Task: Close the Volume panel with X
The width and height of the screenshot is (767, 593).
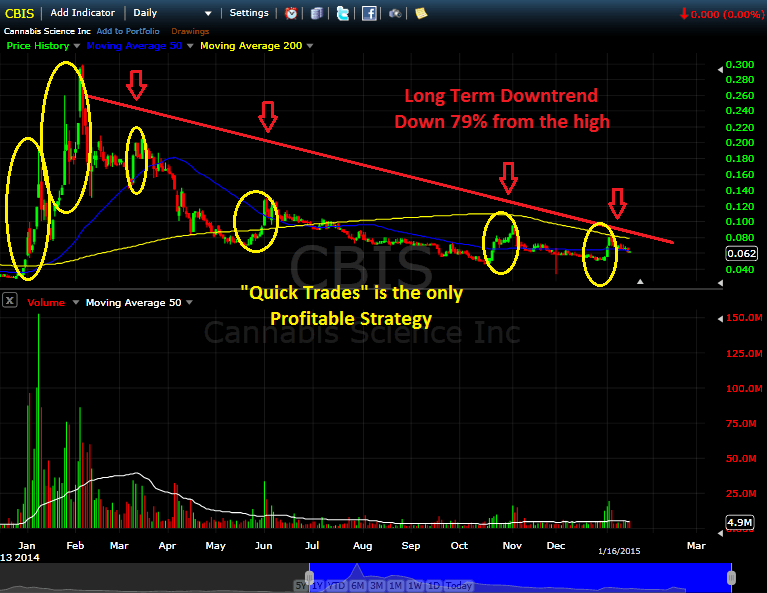Action: (10, 299)
